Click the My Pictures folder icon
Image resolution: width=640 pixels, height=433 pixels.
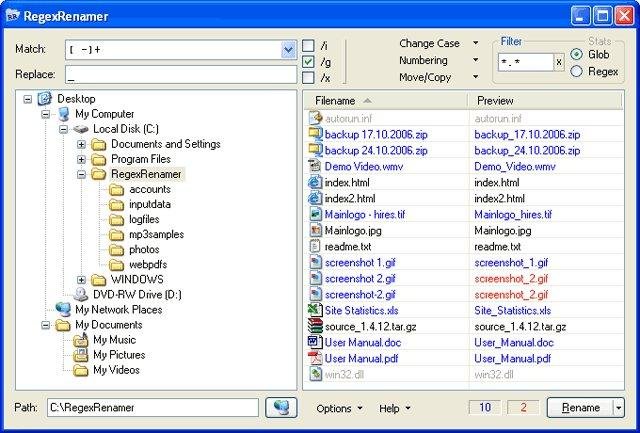[x=81, y=355]
